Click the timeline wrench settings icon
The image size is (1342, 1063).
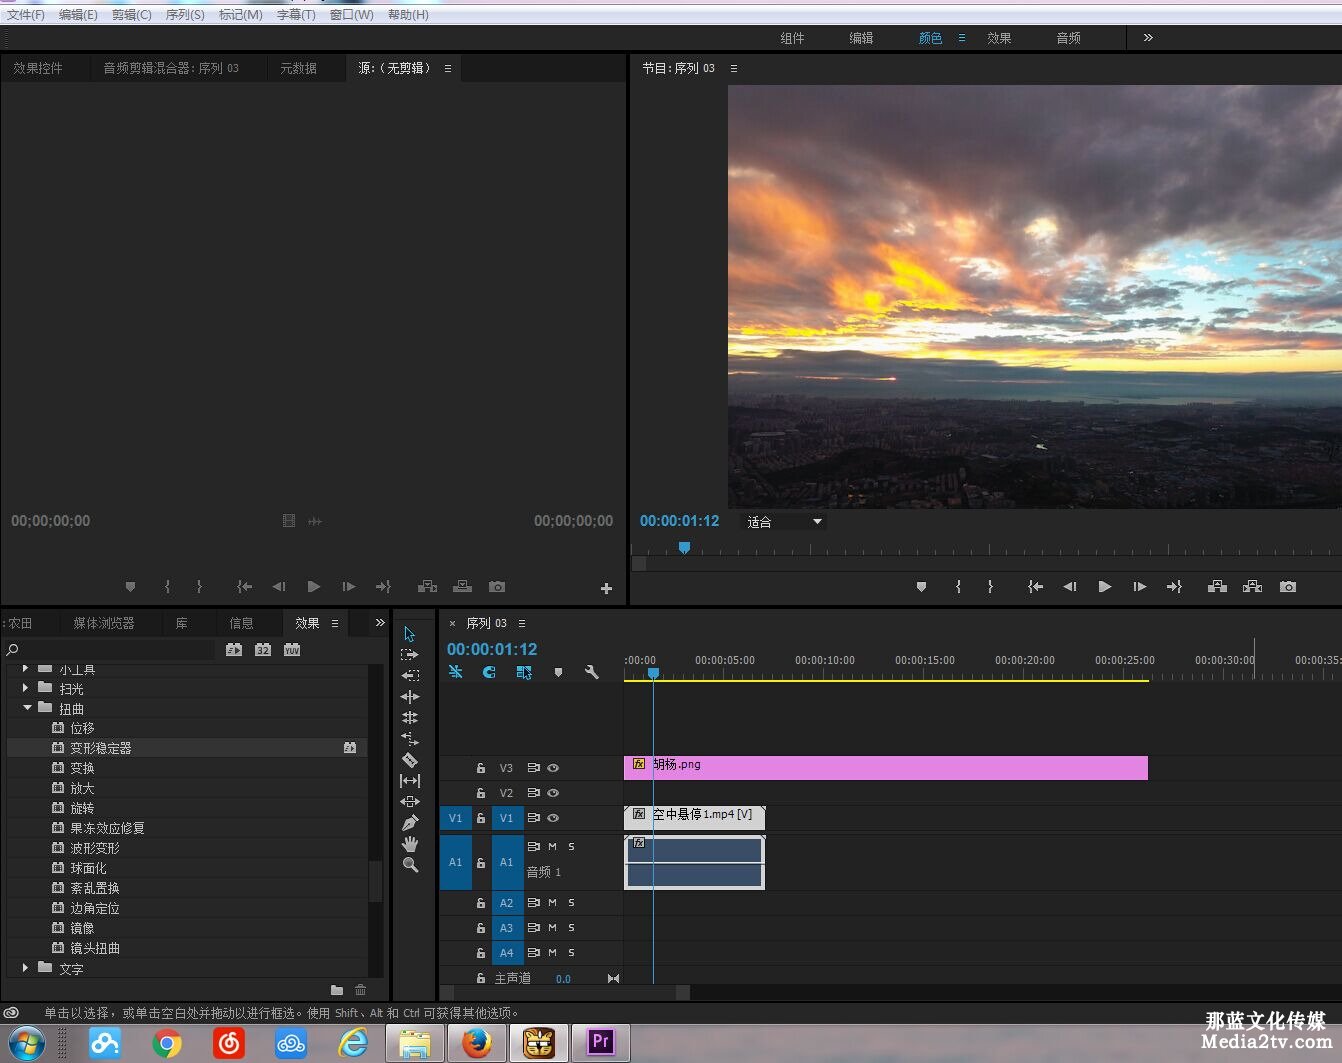[591, 673]
